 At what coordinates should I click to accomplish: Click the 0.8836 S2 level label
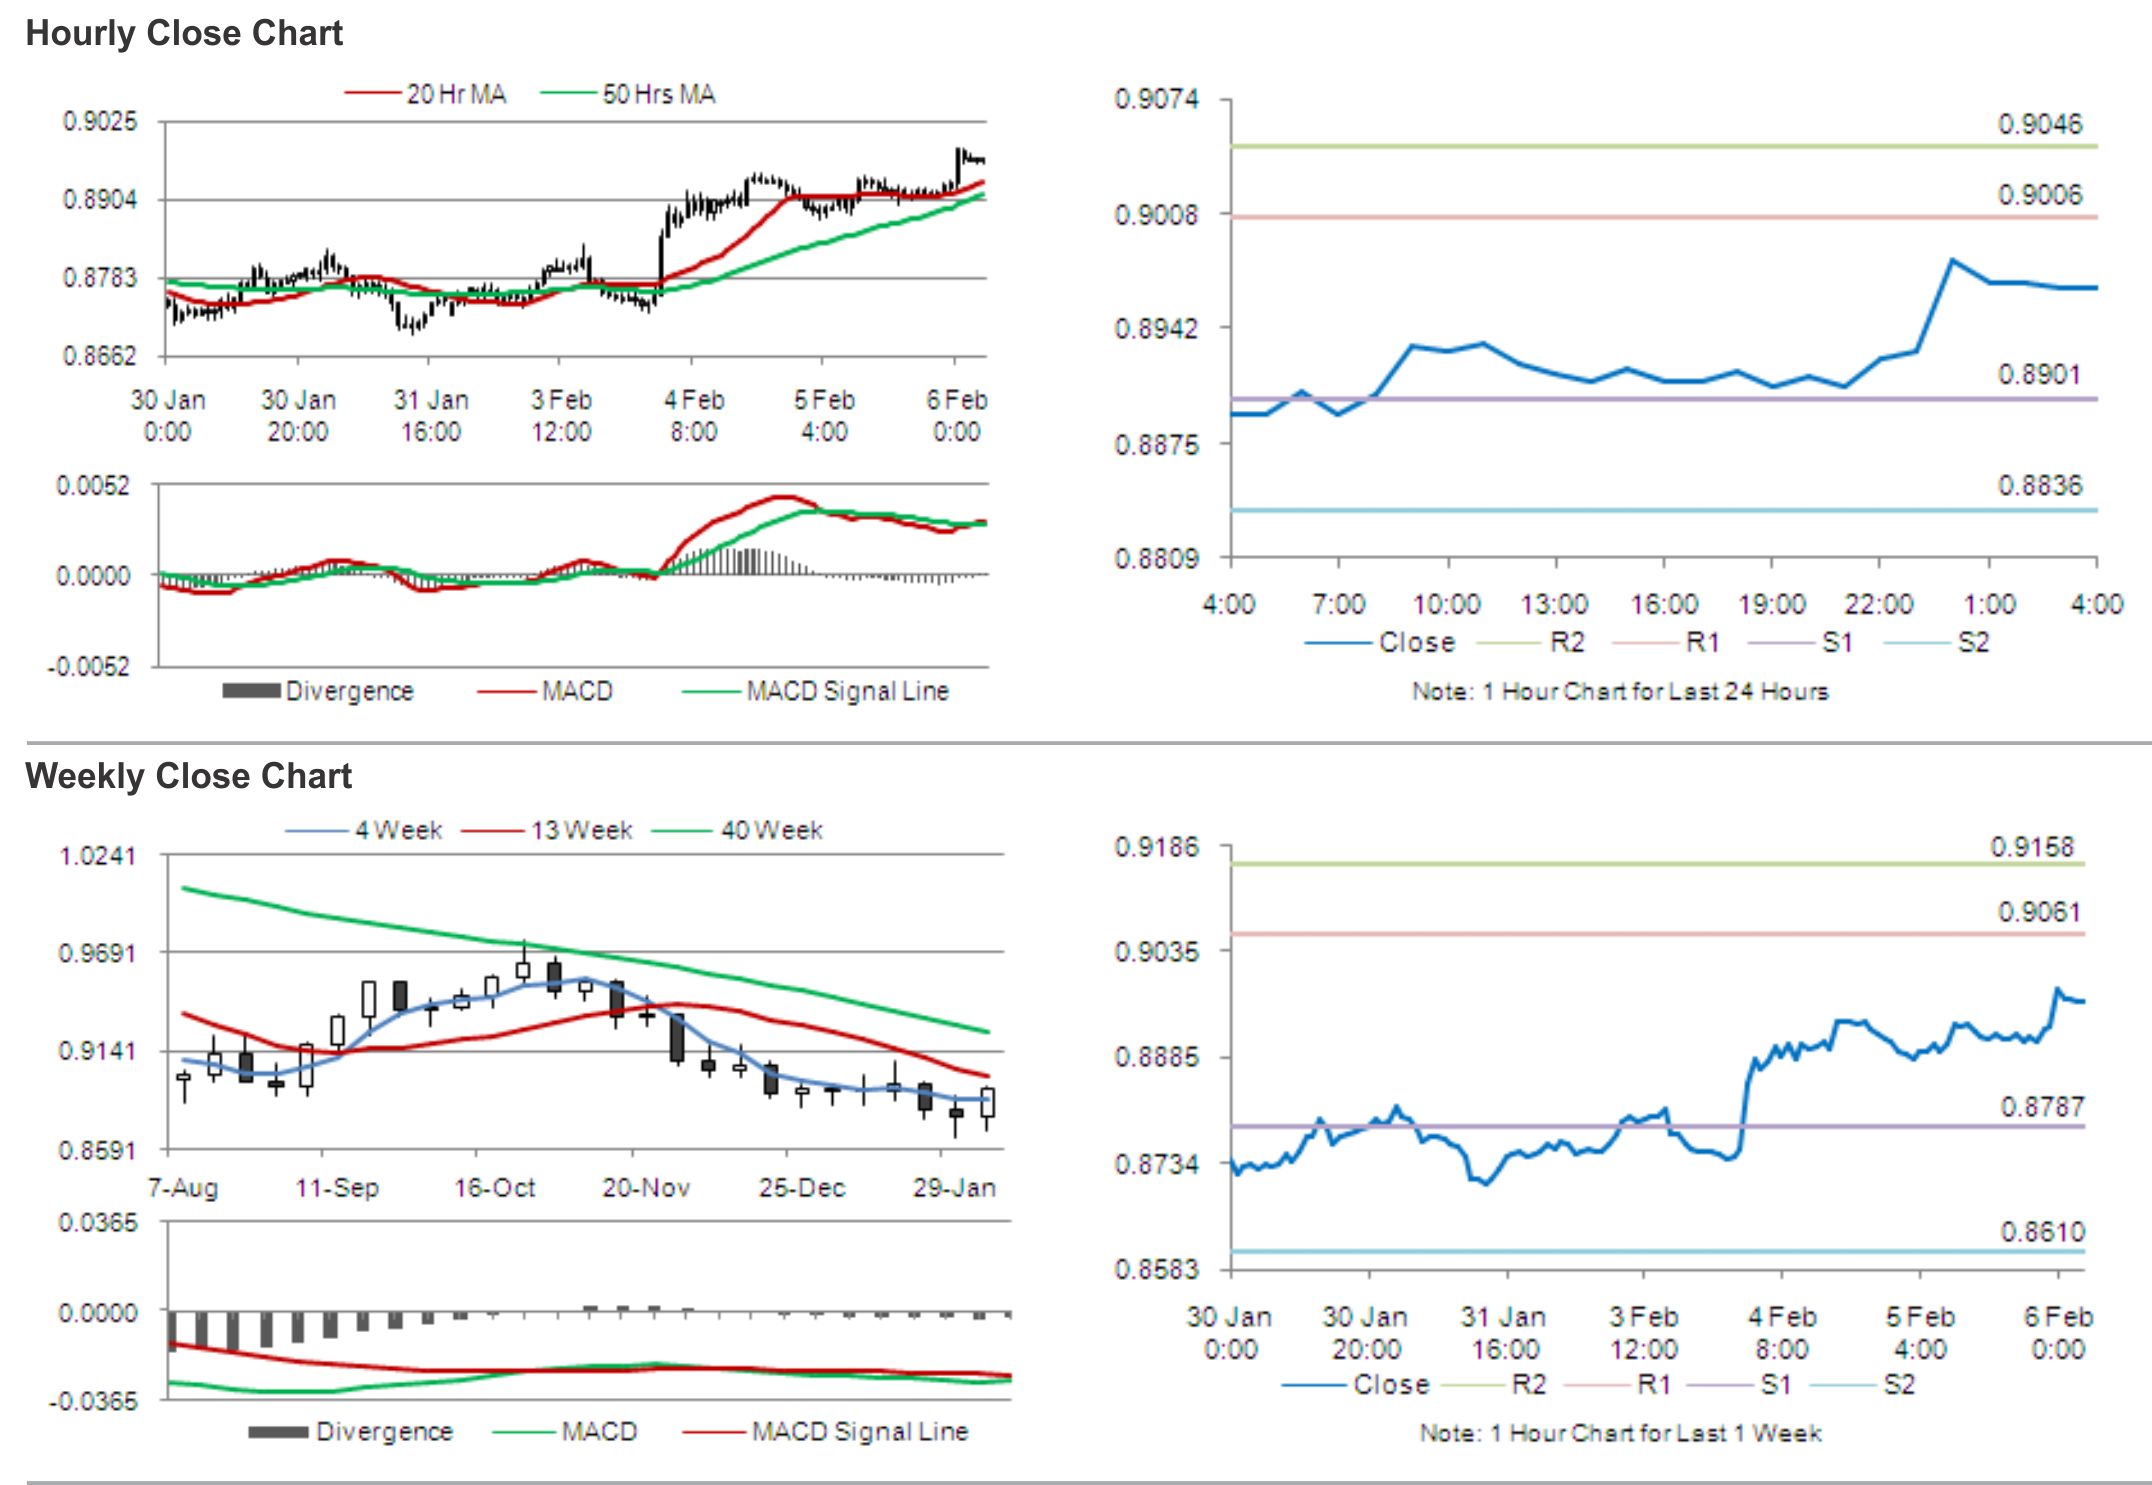click(x=2040, y=486)
